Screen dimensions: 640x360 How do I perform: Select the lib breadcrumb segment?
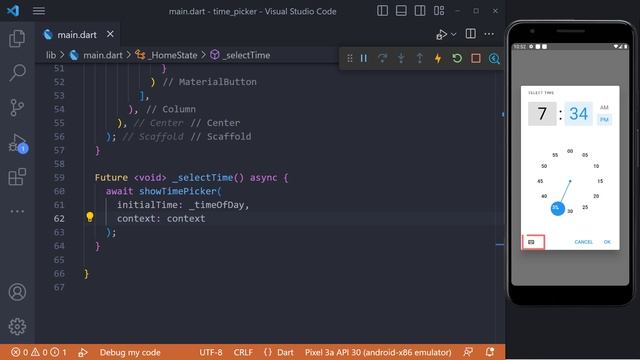51,55
